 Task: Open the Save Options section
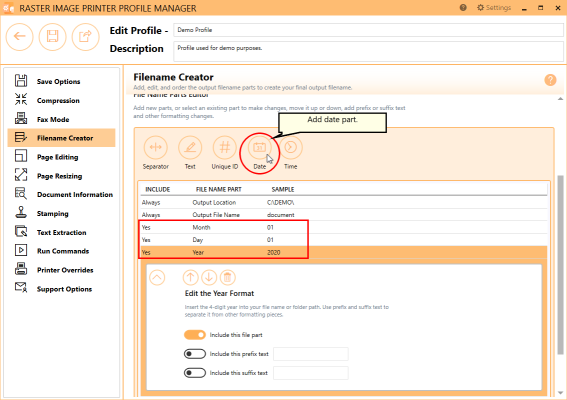[61, 81]
